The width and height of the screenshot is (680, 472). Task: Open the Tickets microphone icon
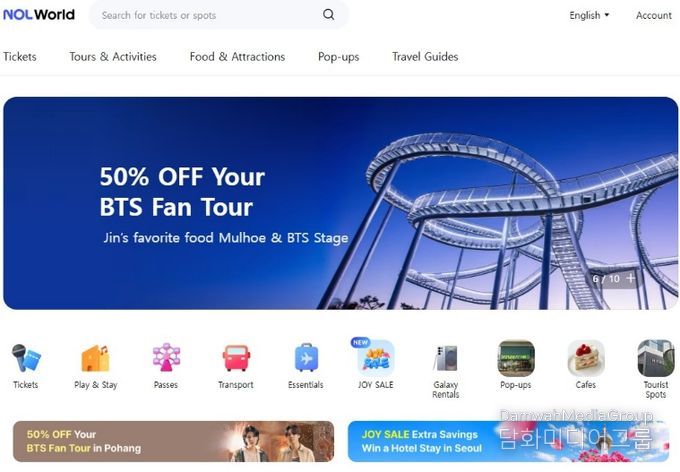pos(26,358)
